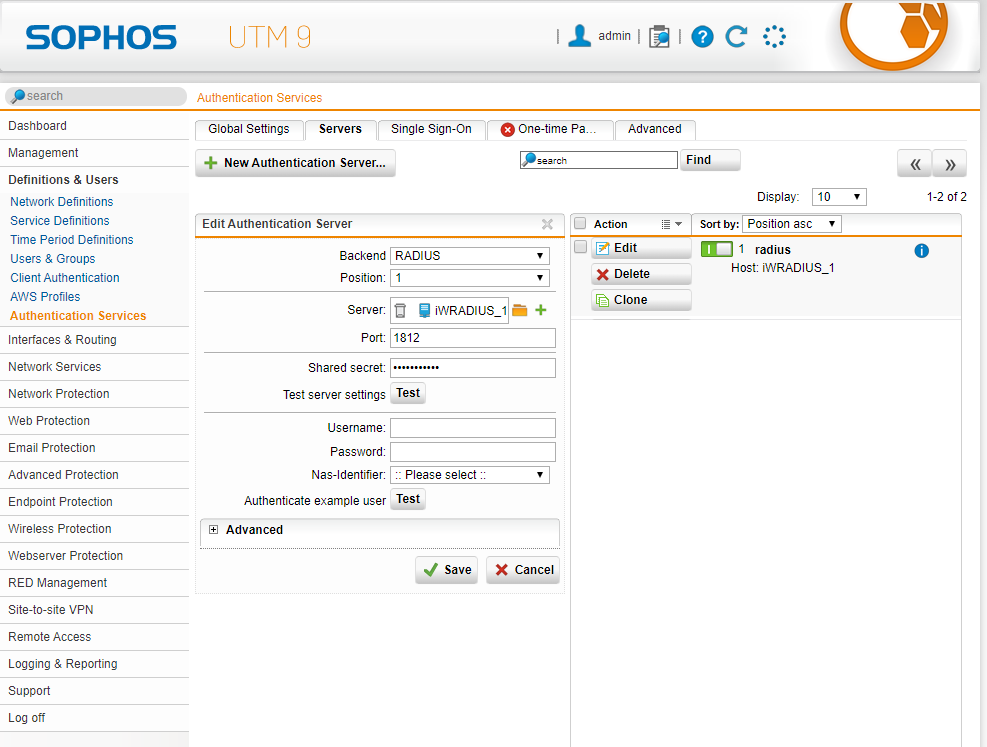Click the trash icon beside Server field

(x=400, y=310)
